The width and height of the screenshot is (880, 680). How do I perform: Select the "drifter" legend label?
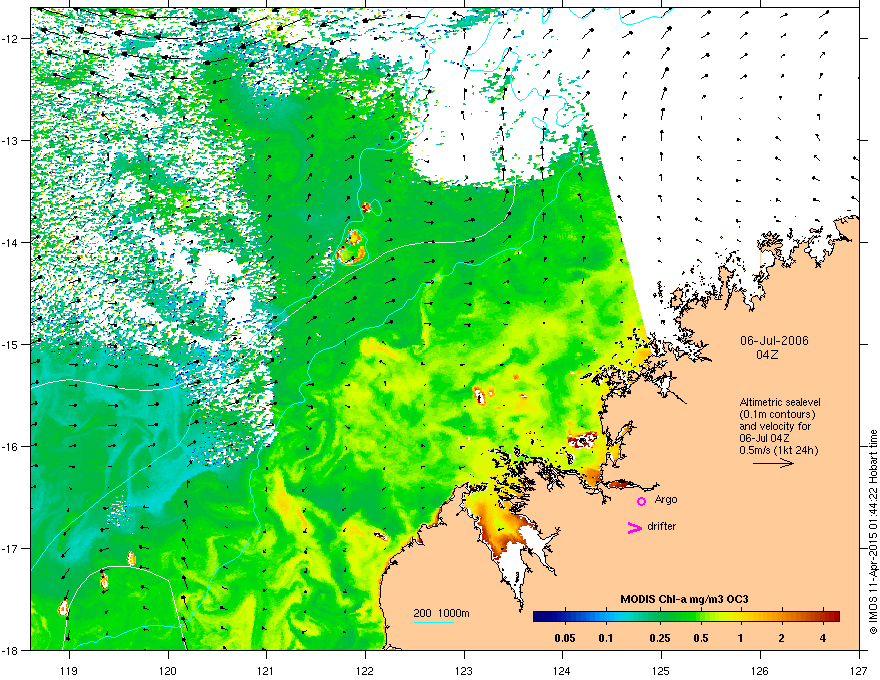662,526
